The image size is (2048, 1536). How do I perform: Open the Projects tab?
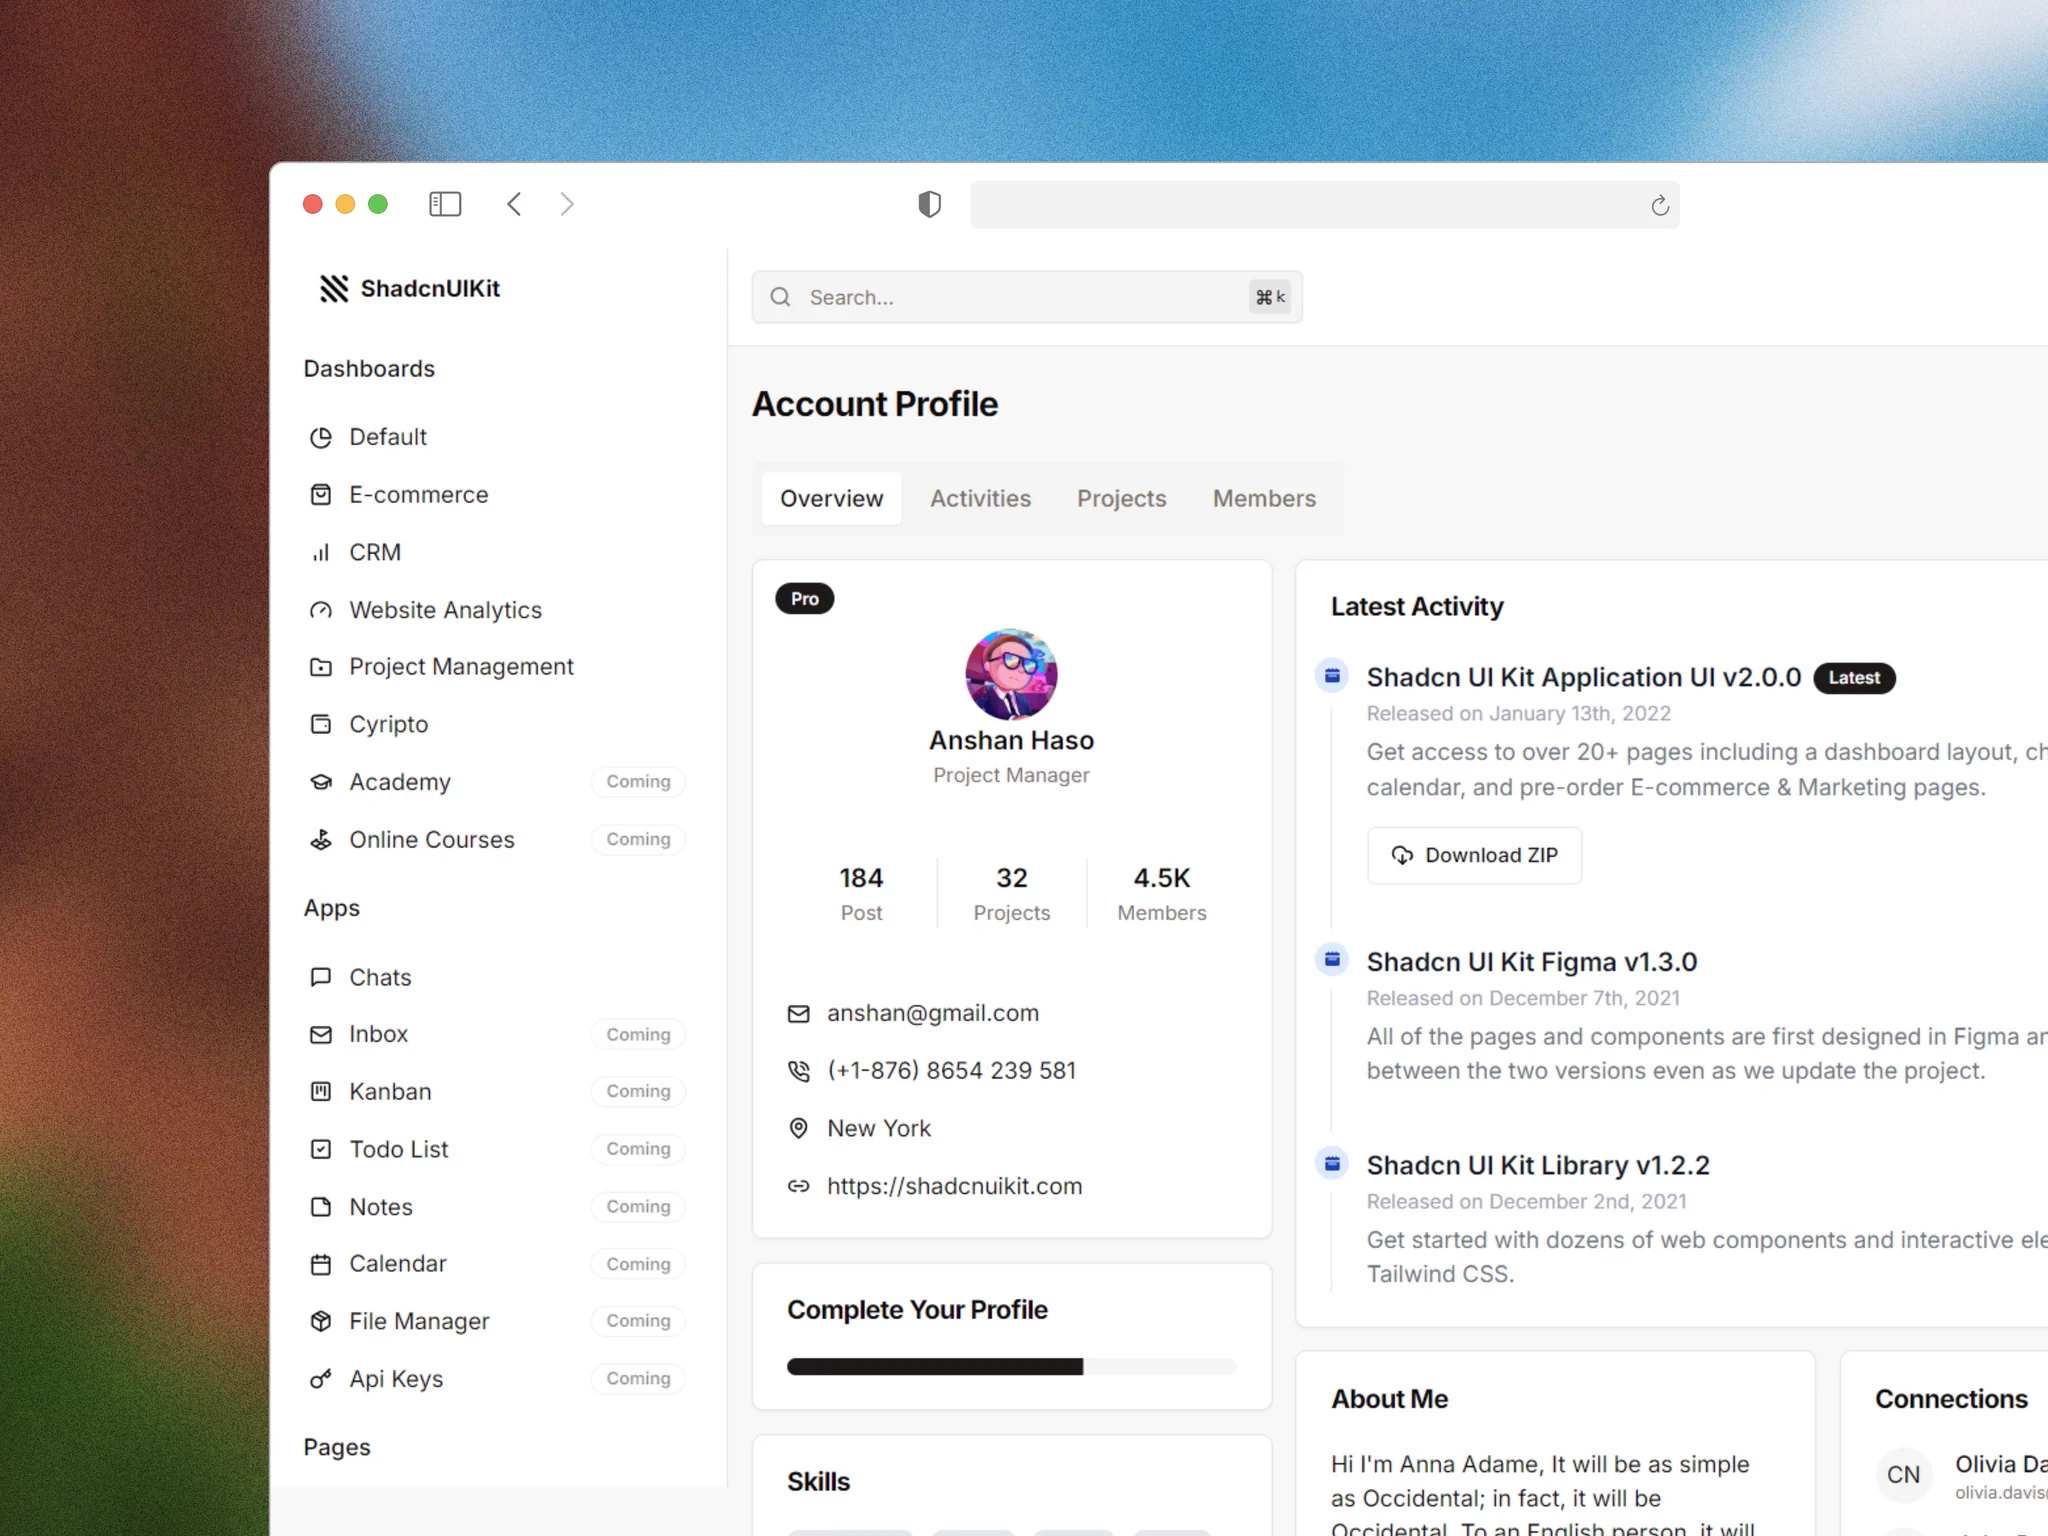coord(1121,498)
